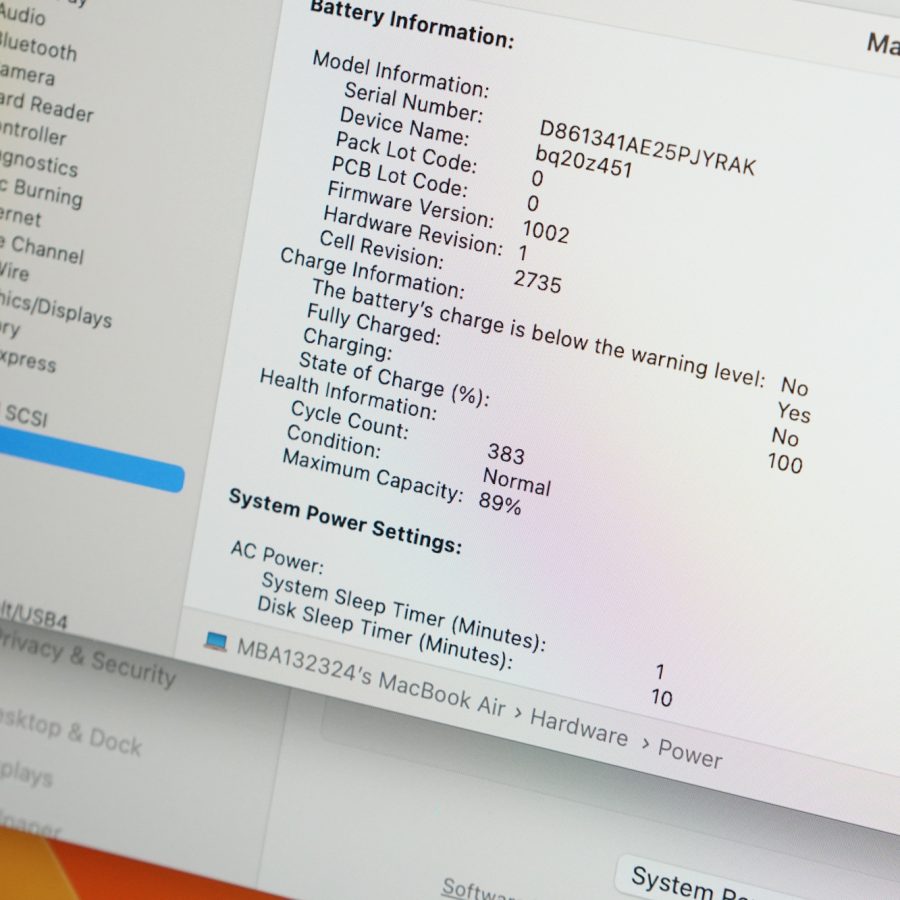900x900 pixels.
Task: Click the laptop icon in the path bar
Action: coord(216,641)
